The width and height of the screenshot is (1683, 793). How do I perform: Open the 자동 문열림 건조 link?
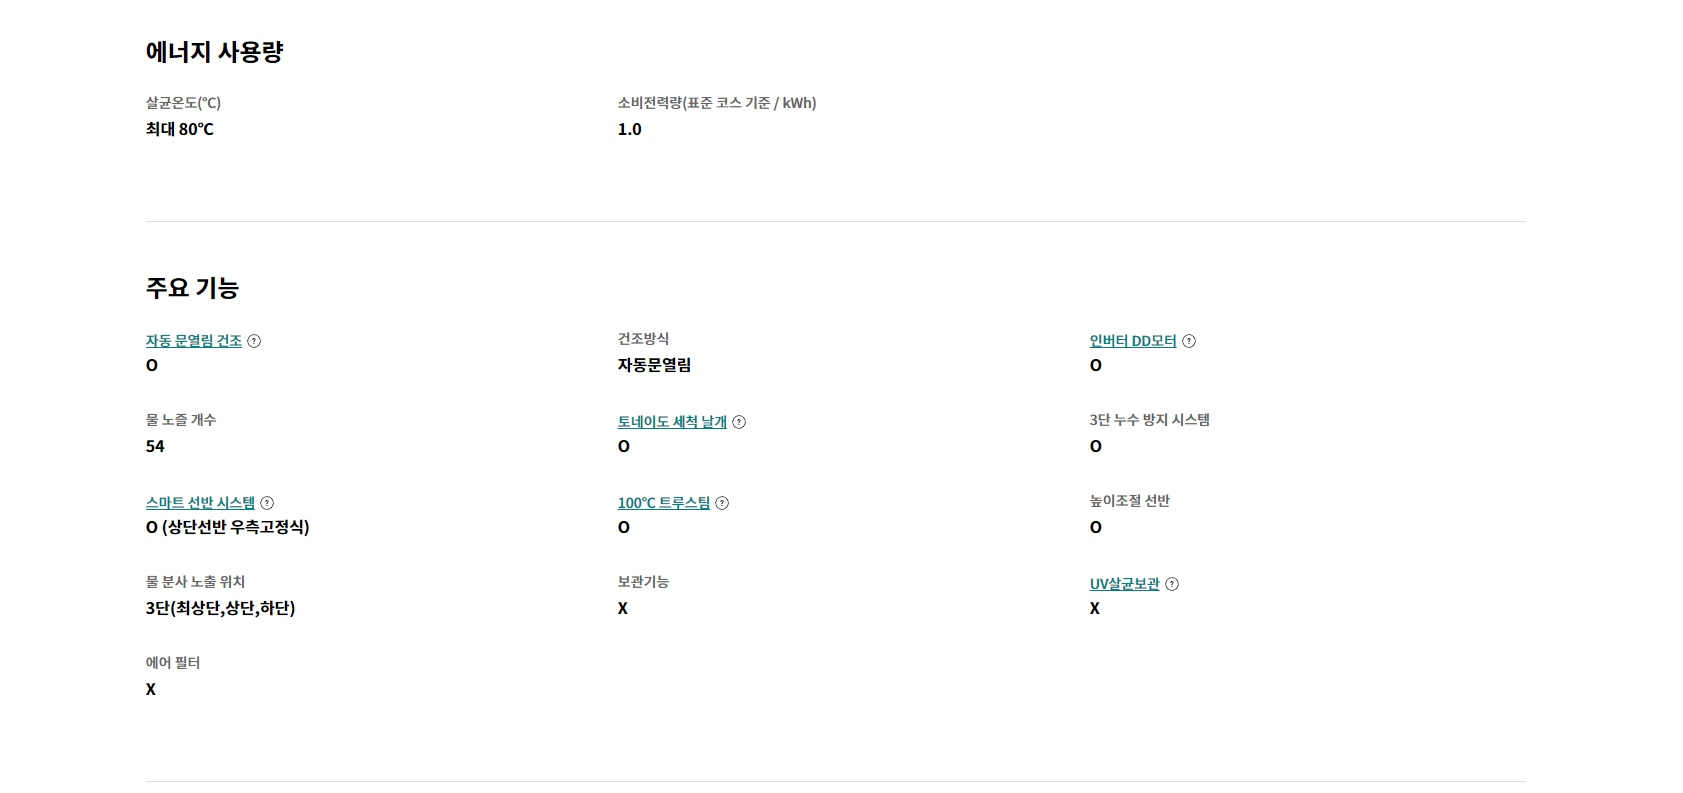coord(194,341)
